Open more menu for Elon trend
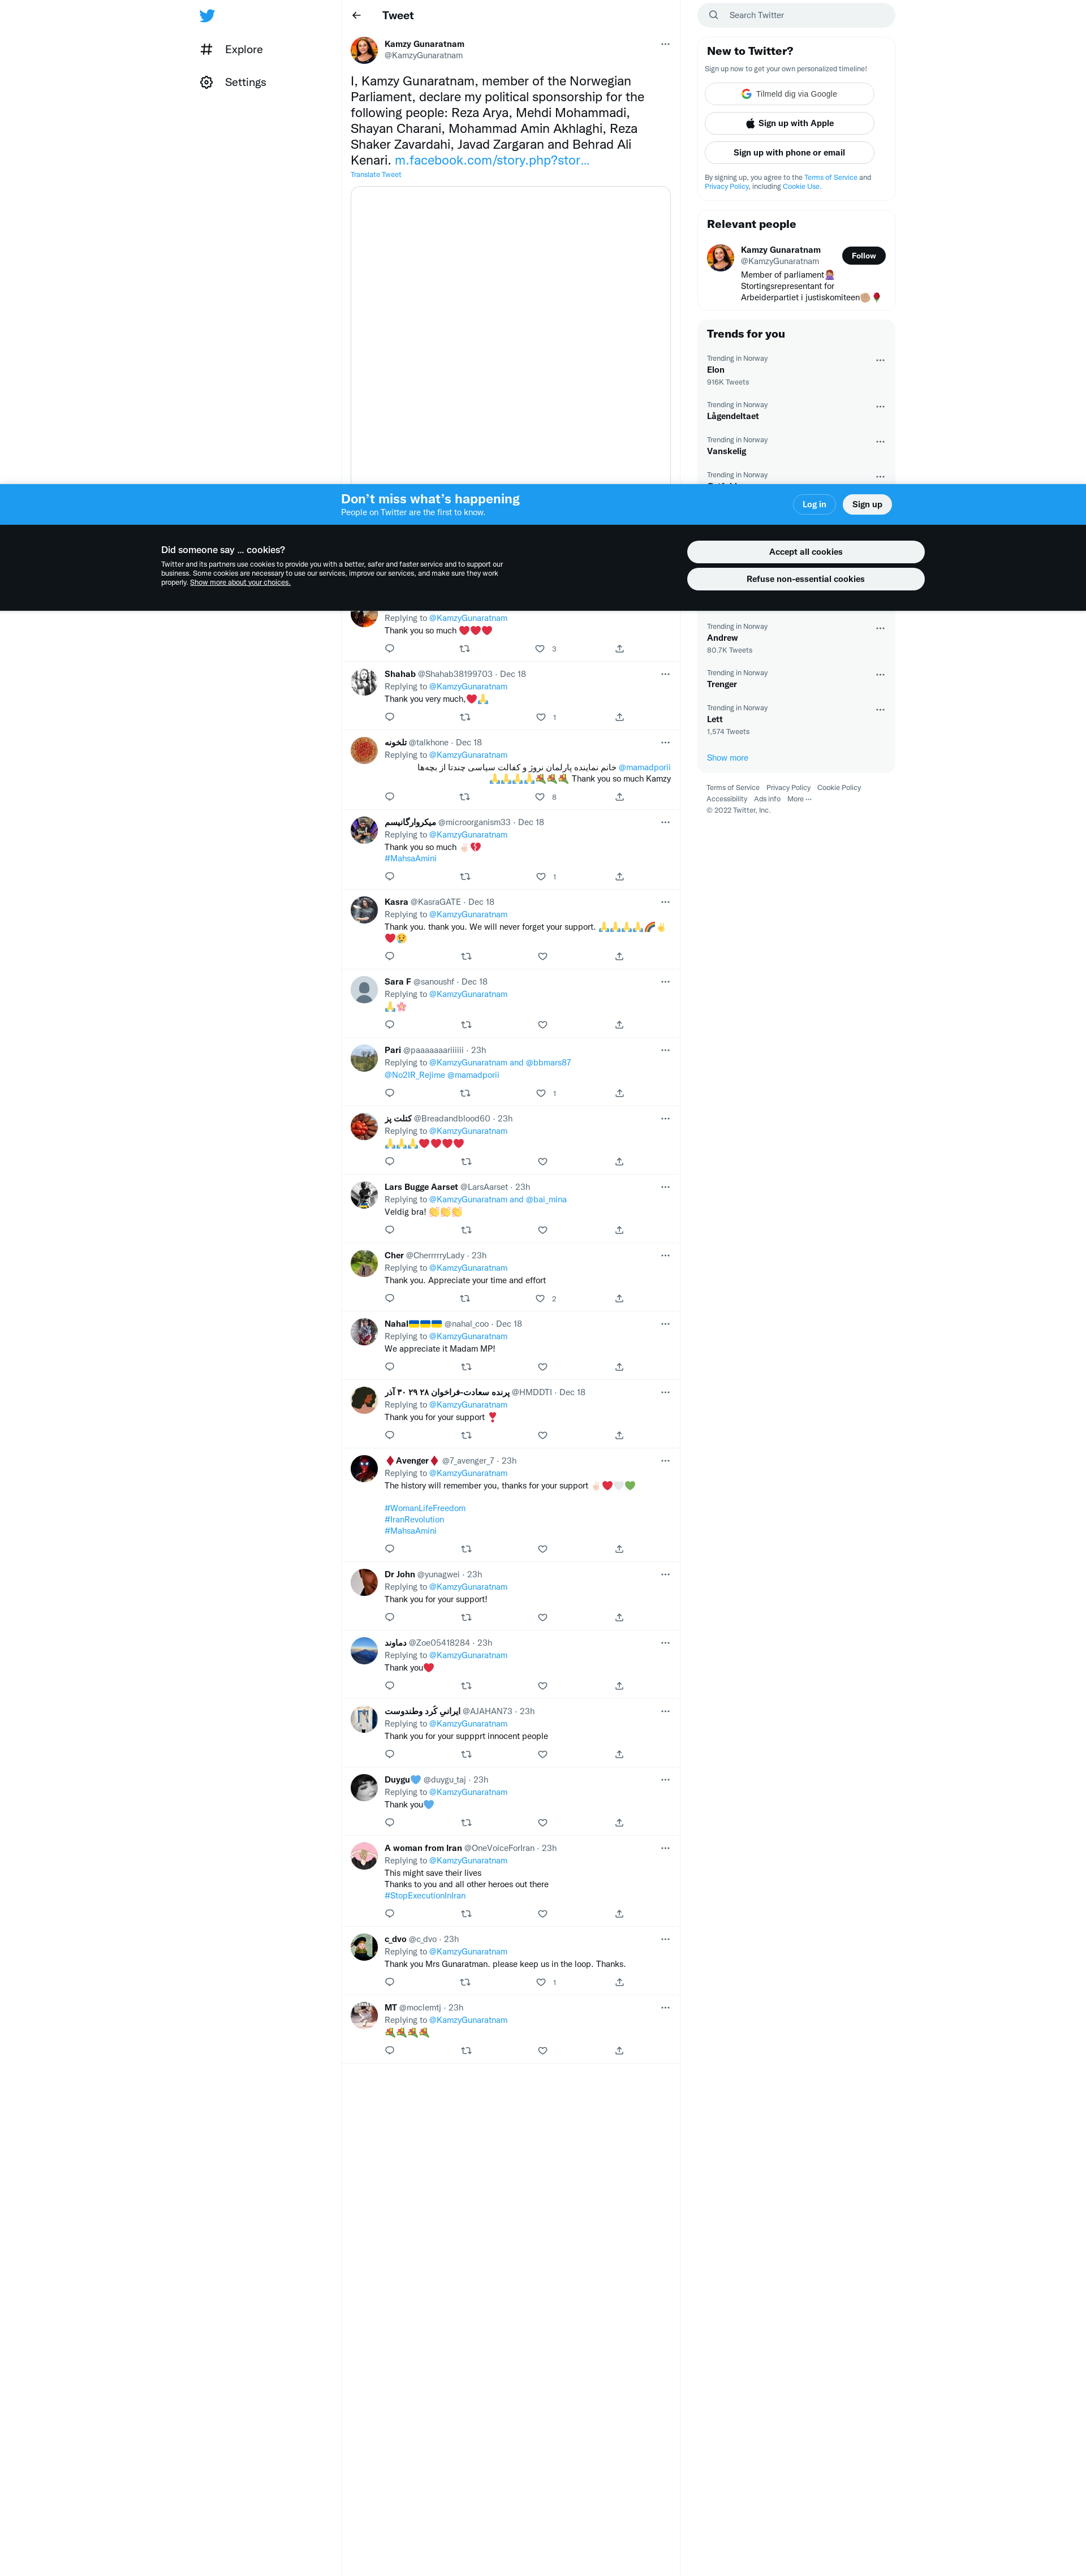The height and width of the screenshot is (2576, 1086). point(880,360)
